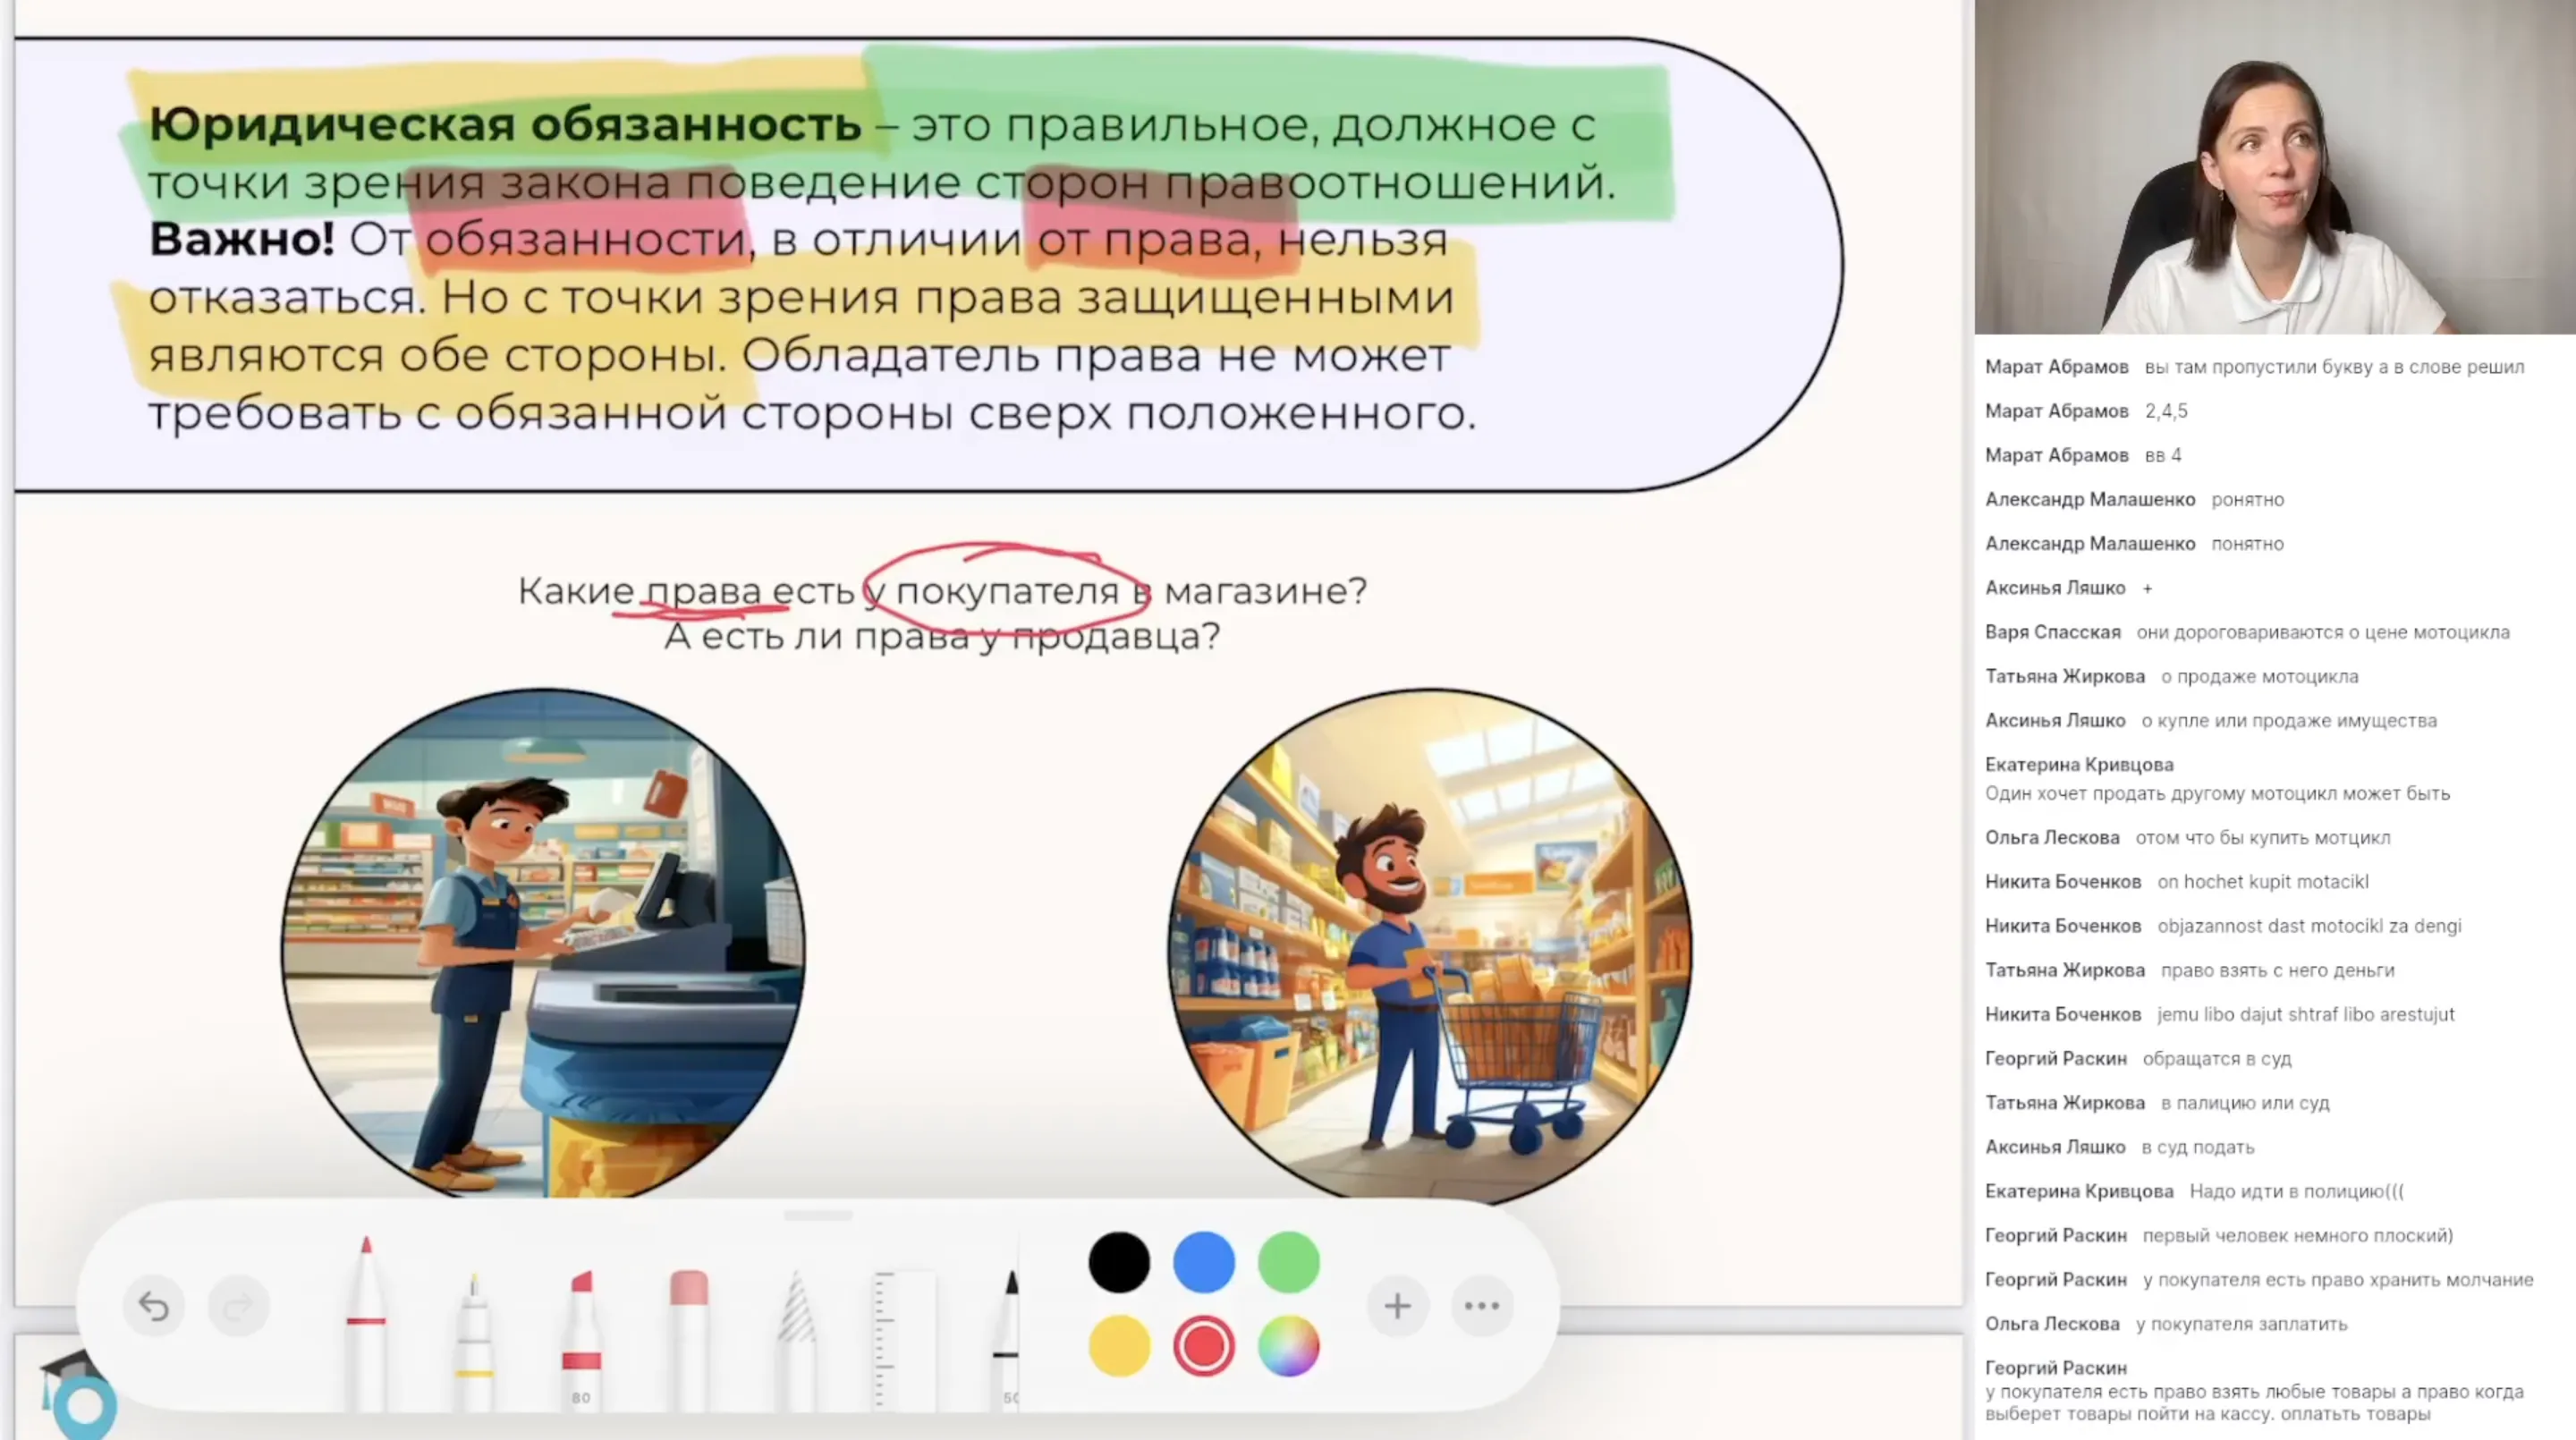Click the plus button next to colors
Viewport: 2576px width, 1440px height.
(x=1397, y=1304)
